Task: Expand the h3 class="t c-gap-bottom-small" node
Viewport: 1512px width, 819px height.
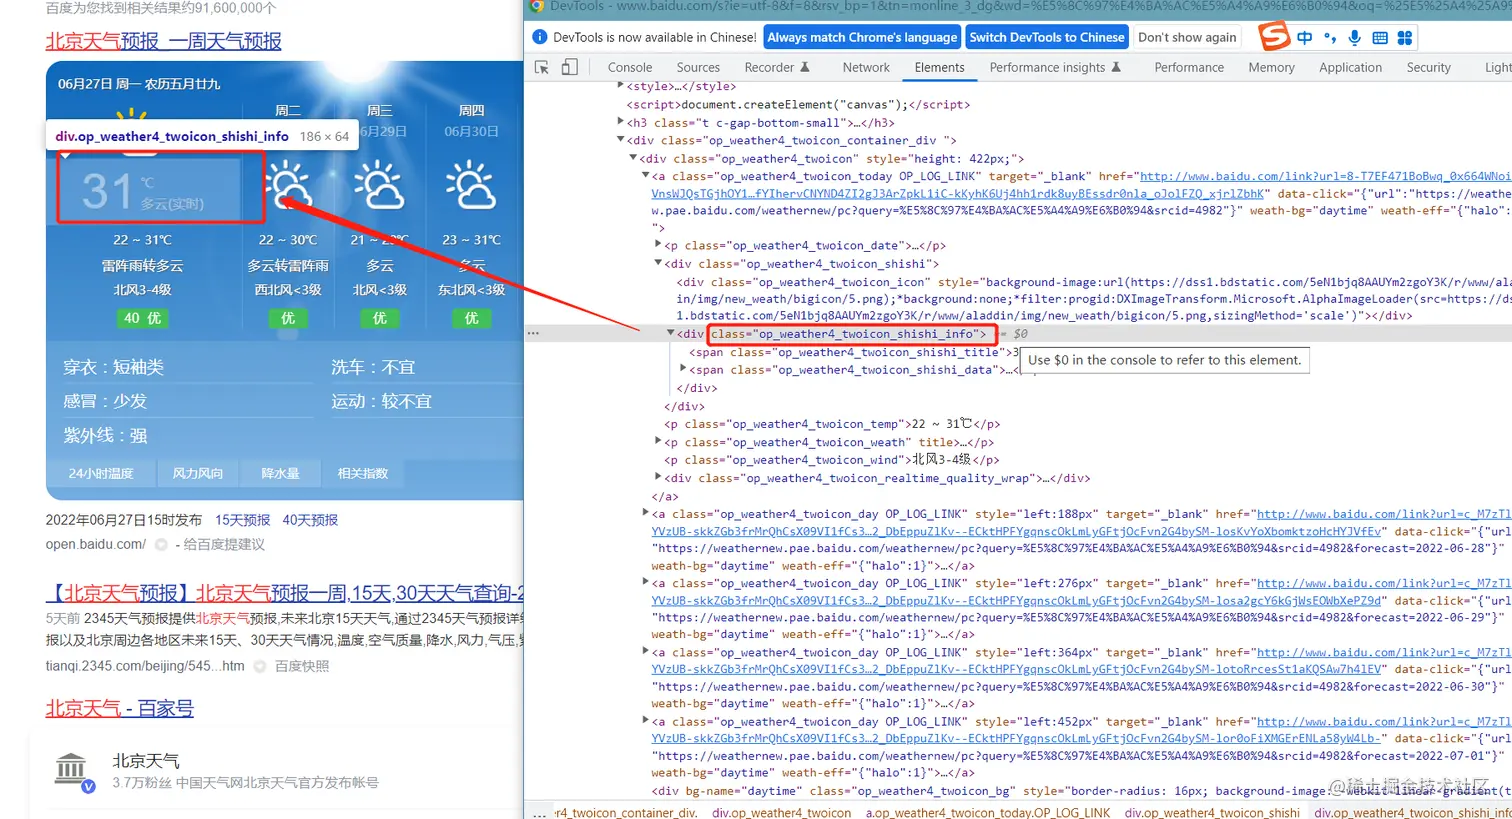Action: 621,122
